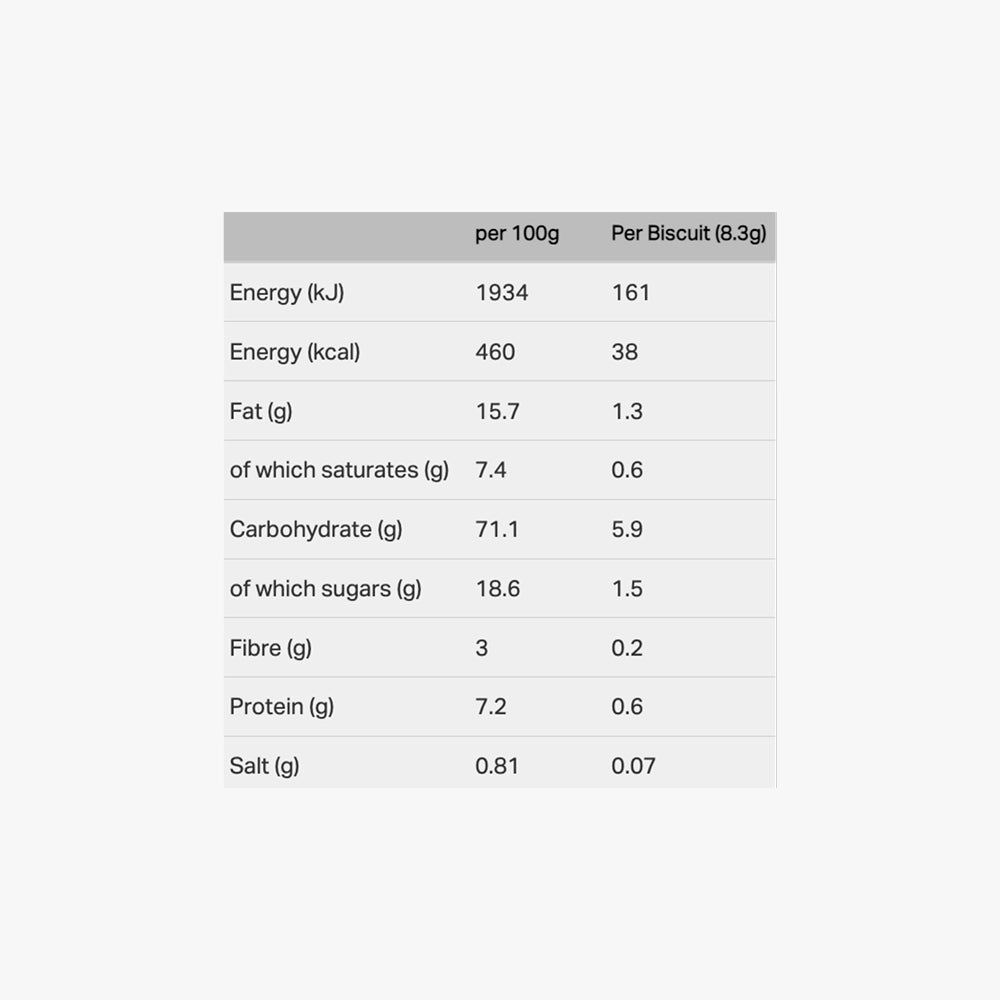Viewport: 1000px width, 1000px height.
Task: Select the 1934 energy value
Action: pyautogui.click(x=502, y=293)
